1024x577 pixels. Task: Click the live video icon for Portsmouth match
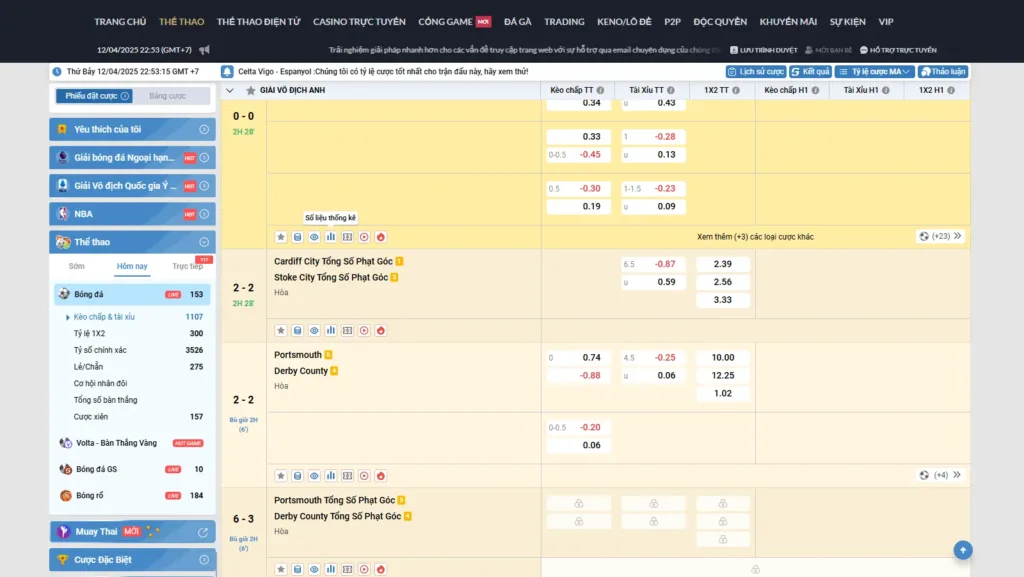(x=364, y=476)
